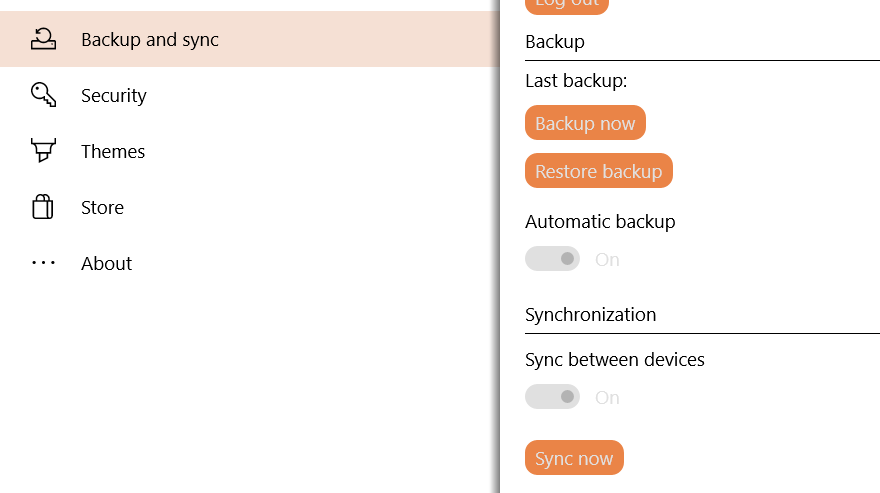Go to the Themes menu label
The width and height of the screenshot is (880, 493).
113,152
